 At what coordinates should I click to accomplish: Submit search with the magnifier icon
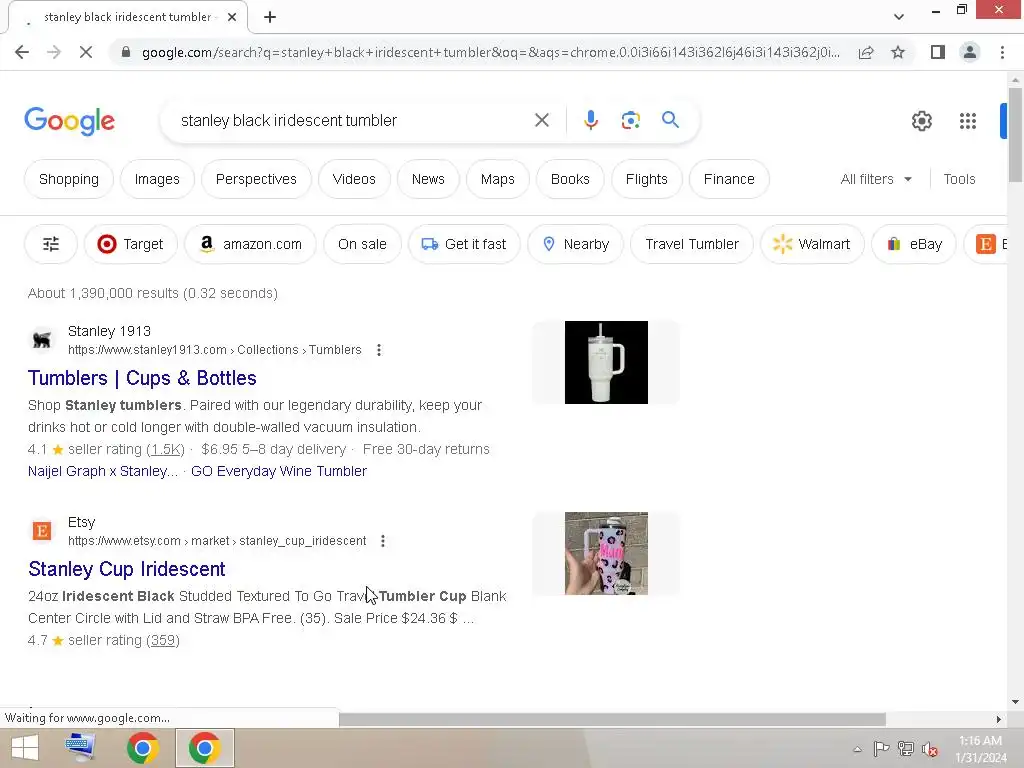pos(670,120)
